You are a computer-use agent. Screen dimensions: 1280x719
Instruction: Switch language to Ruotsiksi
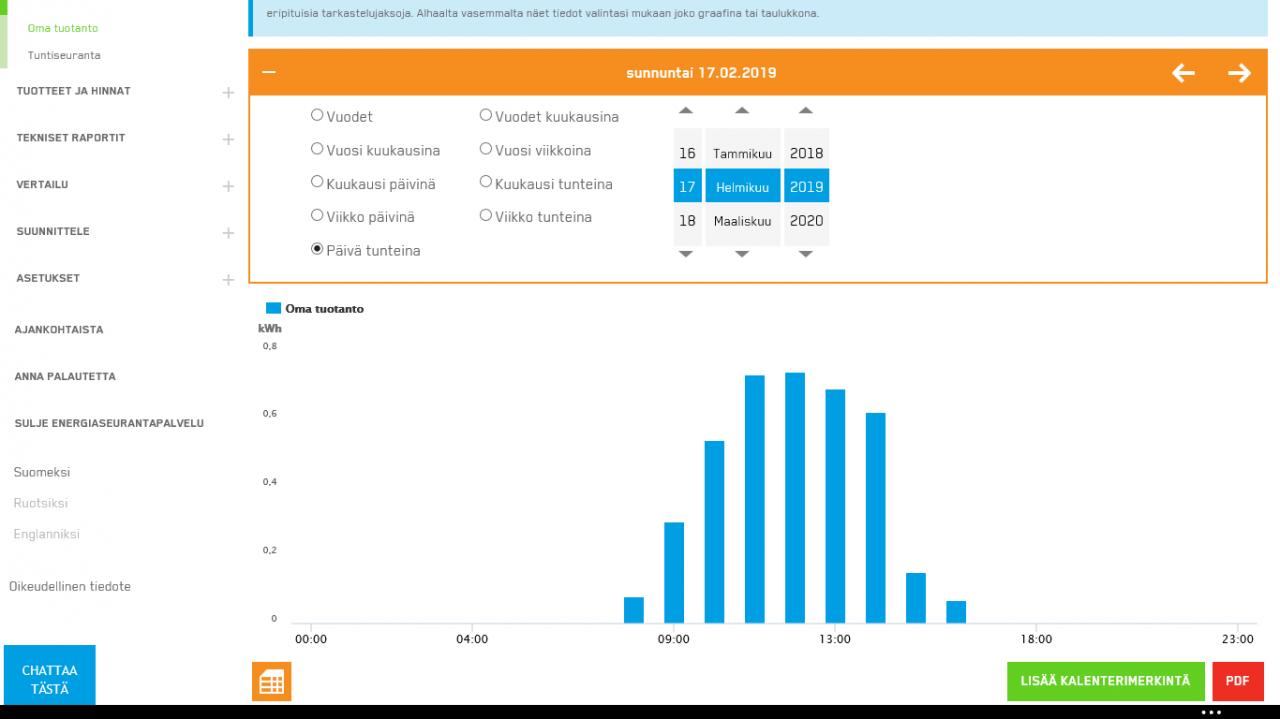[41, 503]
